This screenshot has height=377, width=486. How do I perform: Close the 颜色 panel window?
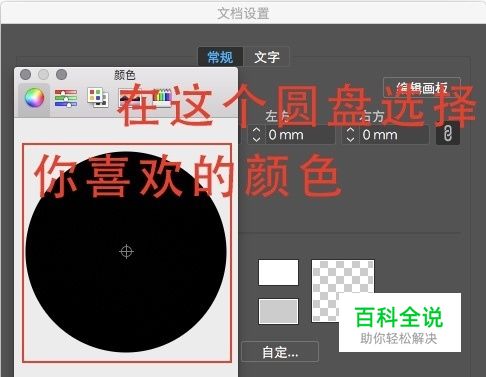point(26,74)
